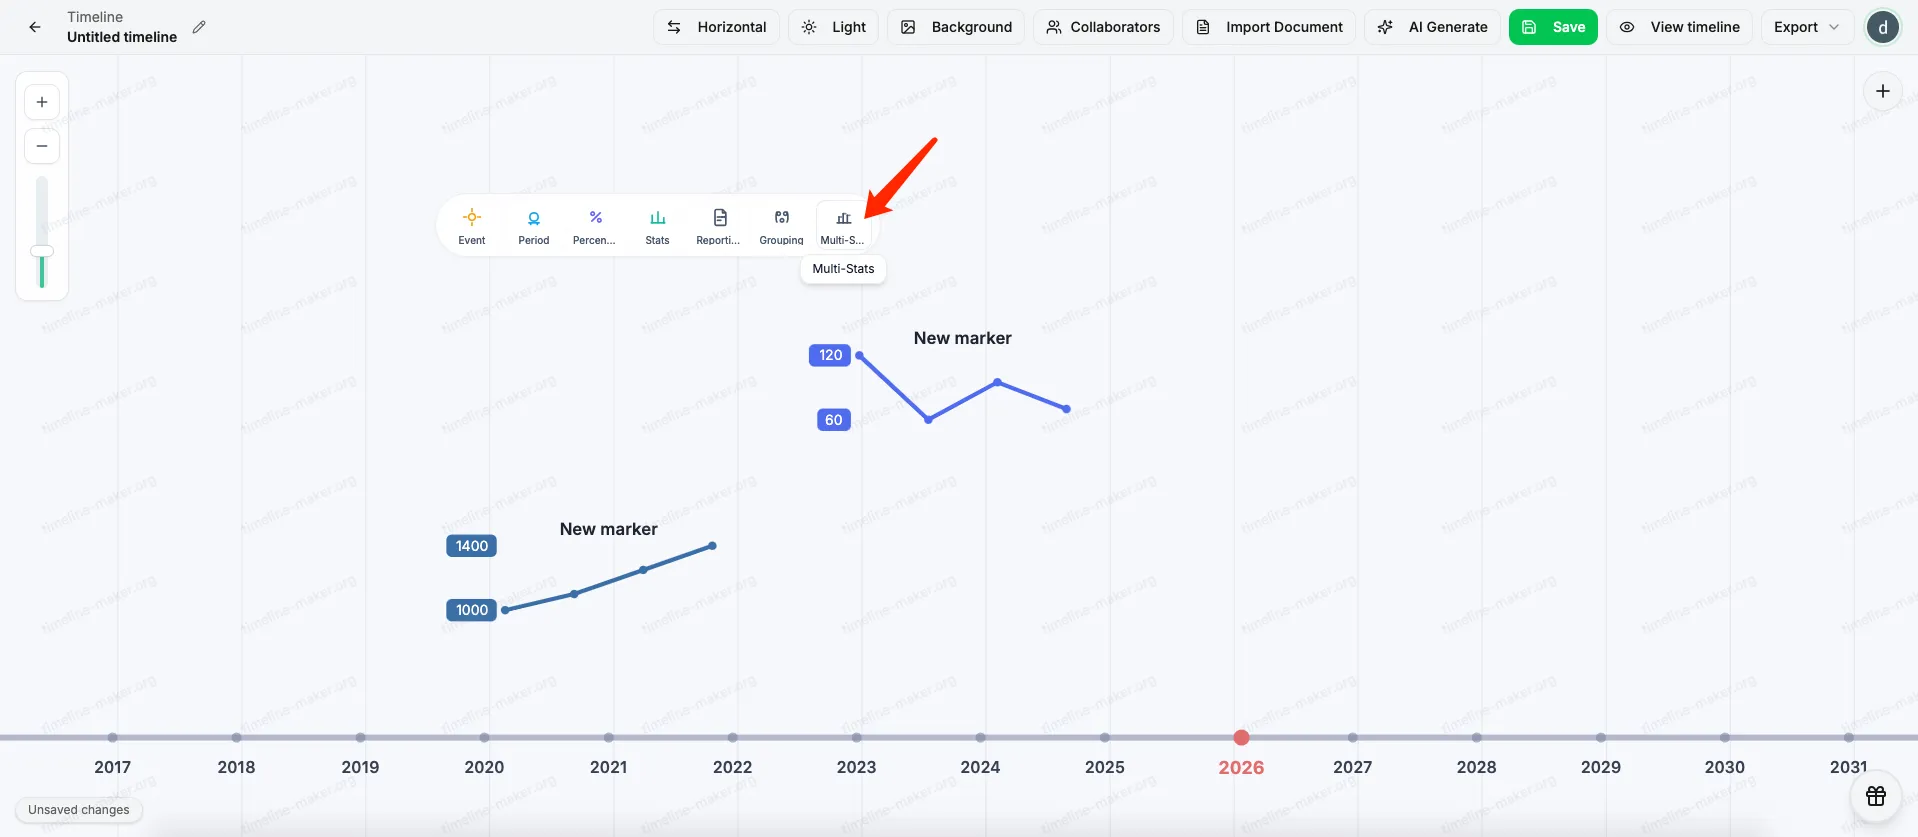The height and width of the screenshot is (837, 1918).
Task: Click the Multi-Stats chart tool
Action: (843, 226)
